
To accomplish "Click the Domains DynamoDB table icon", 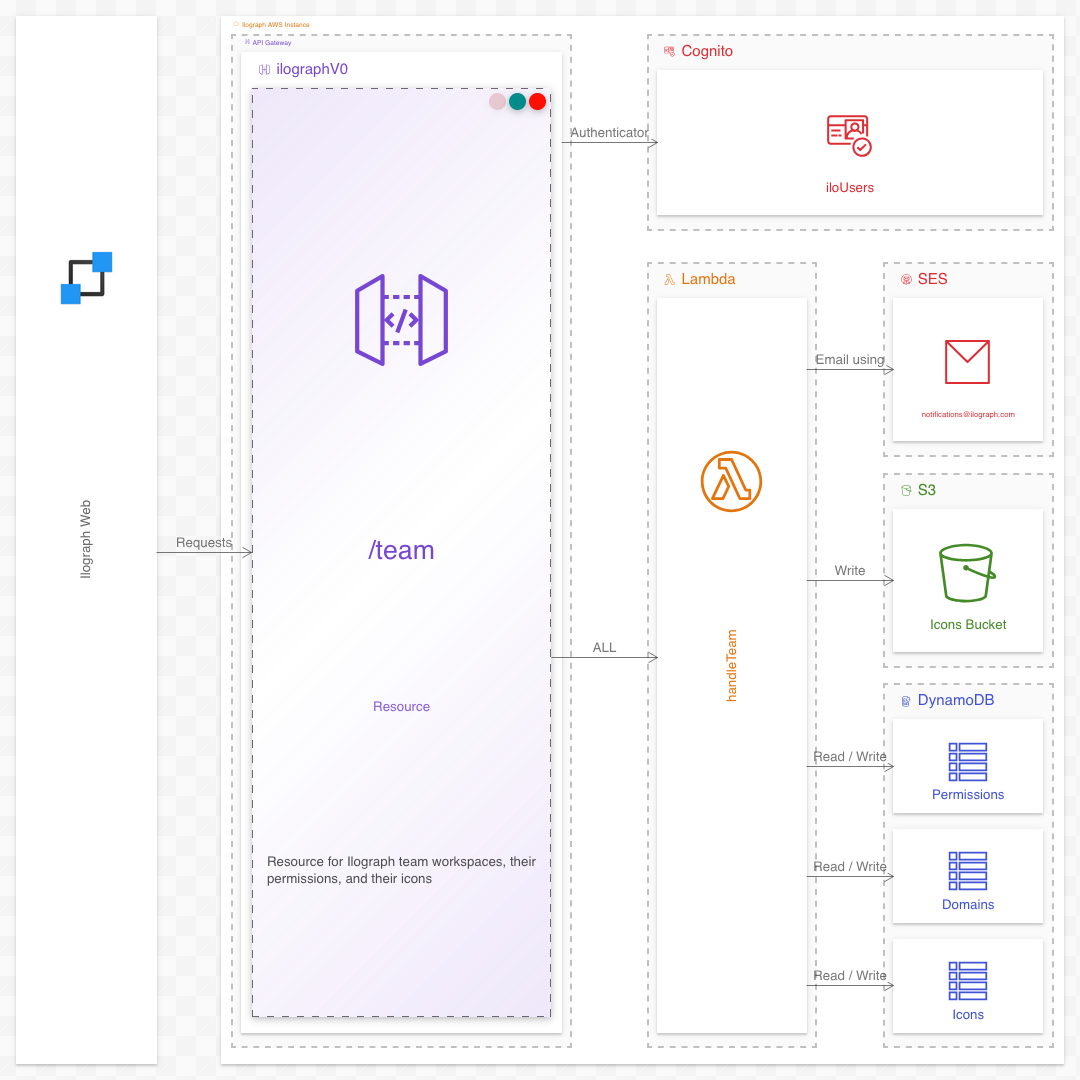I will coord(968,871).
